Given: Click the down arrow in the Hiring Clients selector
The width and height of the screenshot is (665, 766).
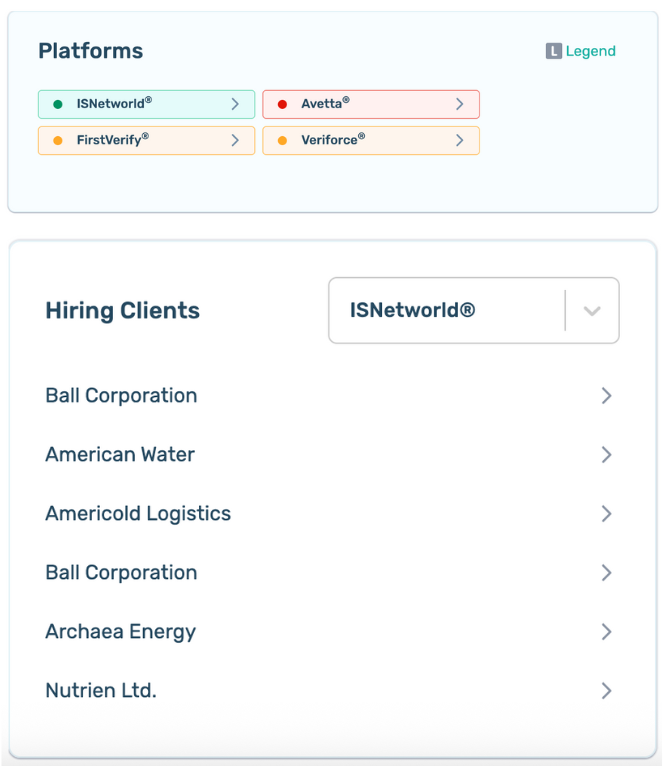Looking at the screenshot, I should pos(592,311).
